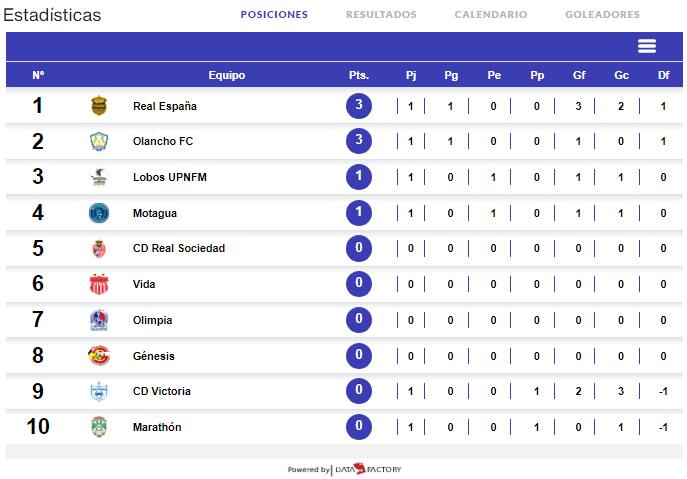687x479 pixels.
Task: Click the Olimpia team crest
Action: click(98, 320)
